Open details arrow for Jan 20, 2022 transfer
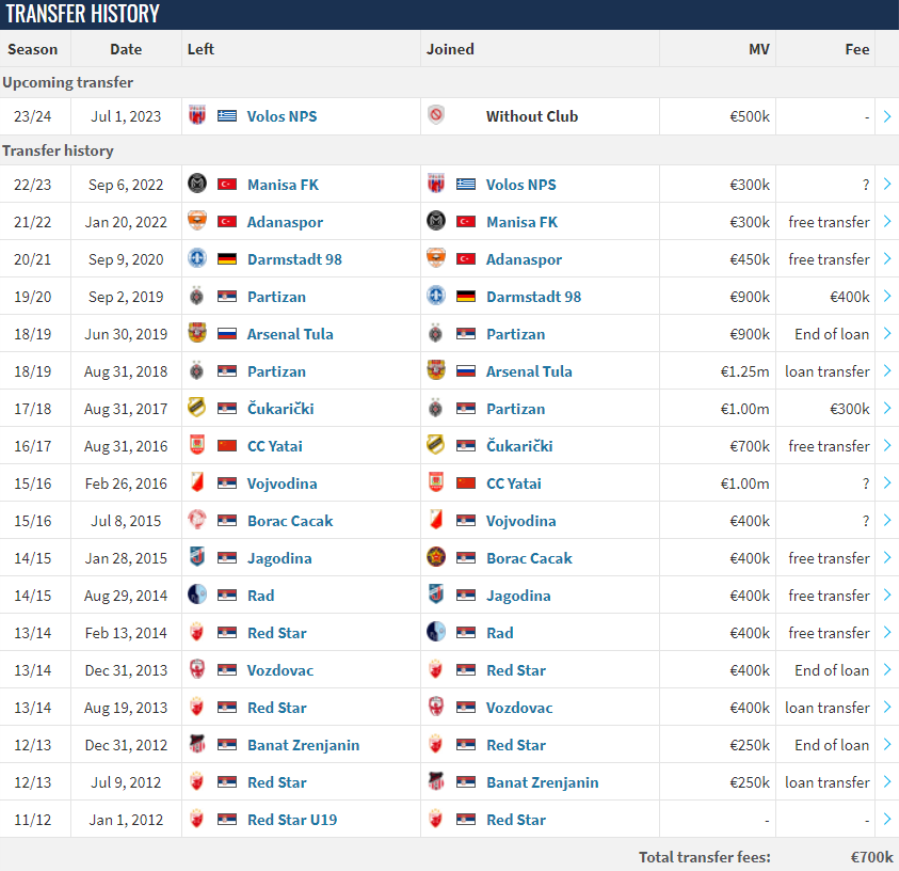The image size is (899, 871). point(887,221)
